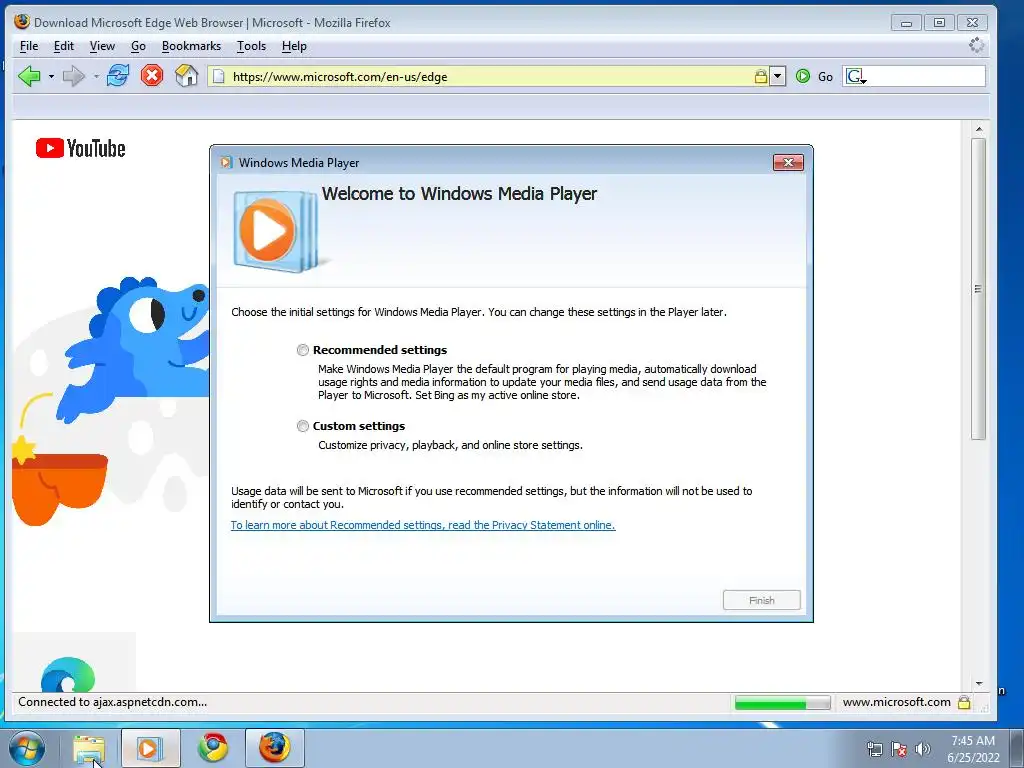Screen dimensions: 1024x768
Task: Click the page icon in the address bar
Action: (219, 76)
